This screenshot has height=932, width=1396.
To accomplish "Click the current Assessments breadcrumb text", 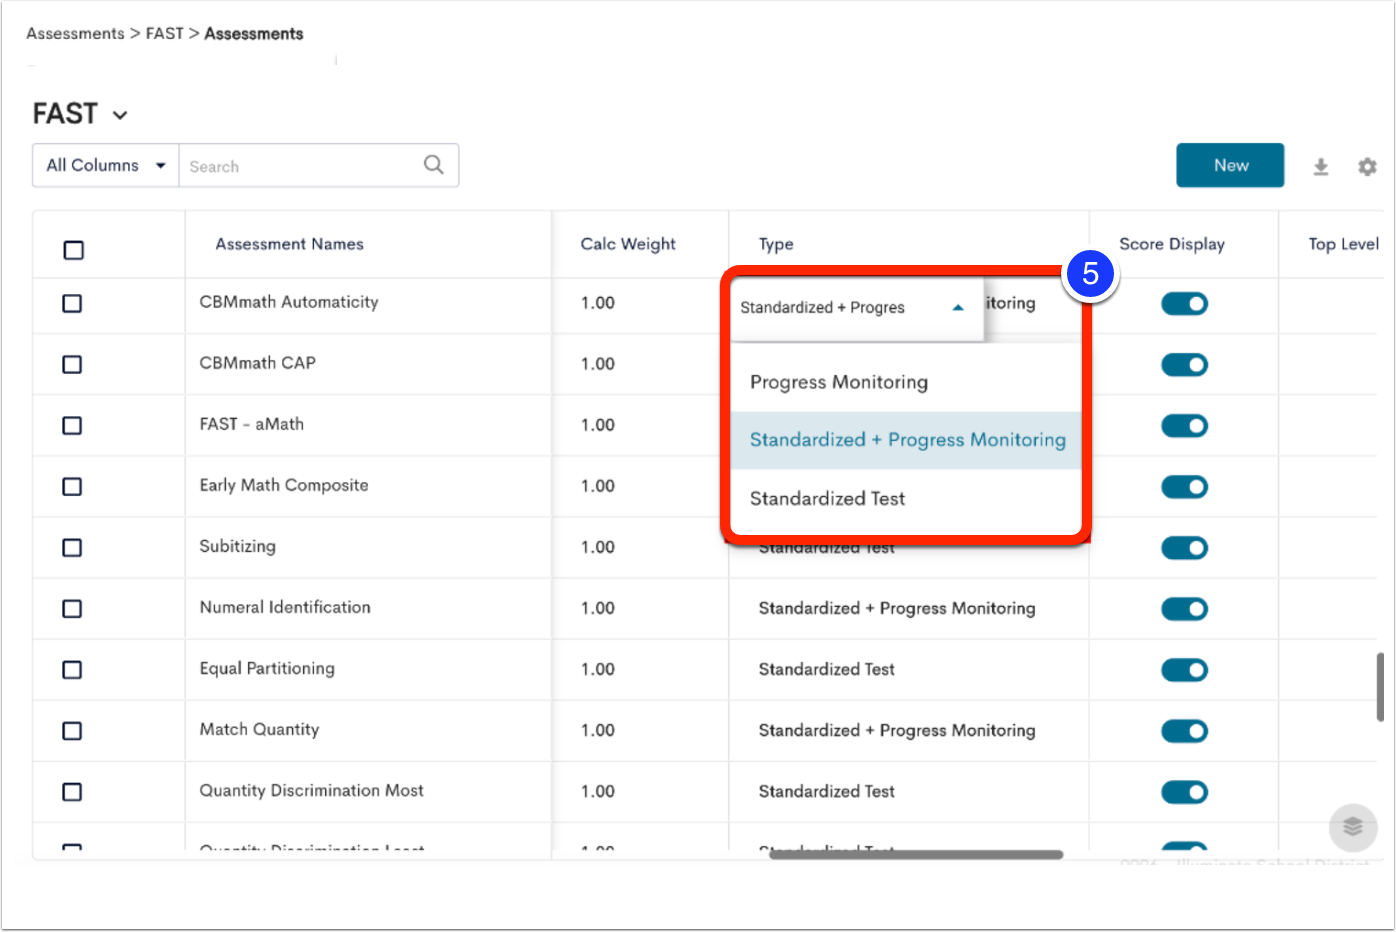I will [x=254, y=33].
